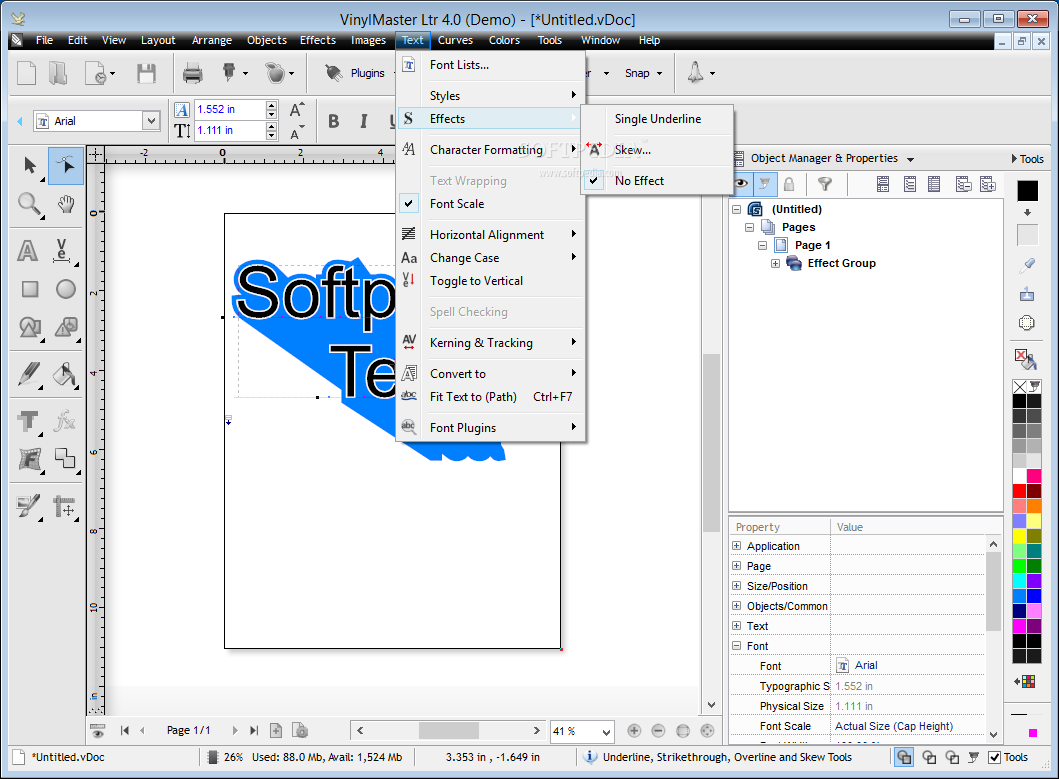Viewport: 1059px width, 779px height.
Task: Pick the pencil drawing tool
Action: (29, 374)
